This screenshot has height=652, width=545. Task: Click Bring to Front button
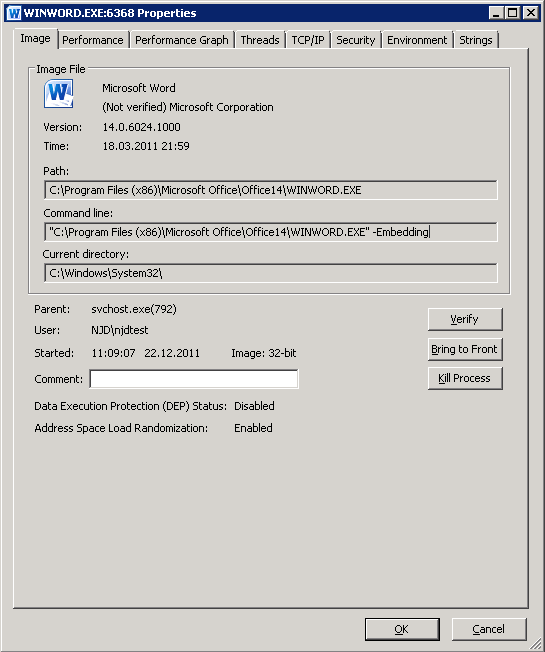click(x=465, y=349)
